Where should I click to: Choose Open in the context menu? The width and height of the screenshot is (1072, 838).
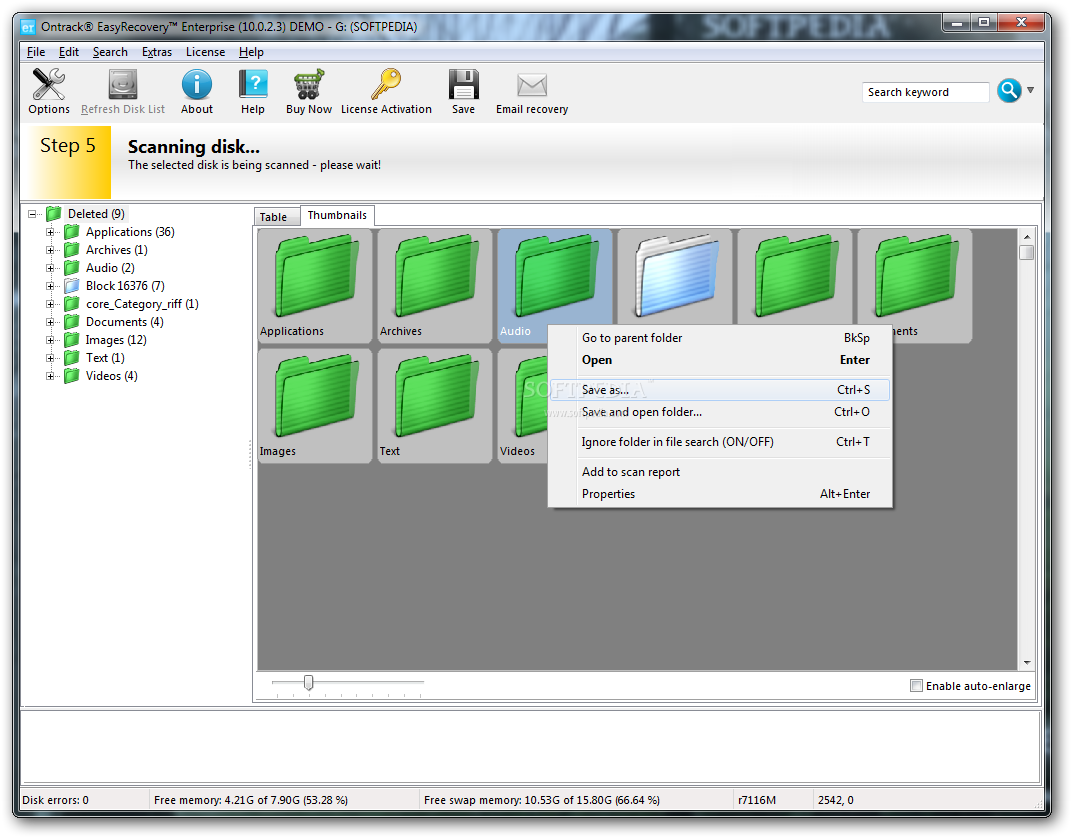tap(721, 360)
